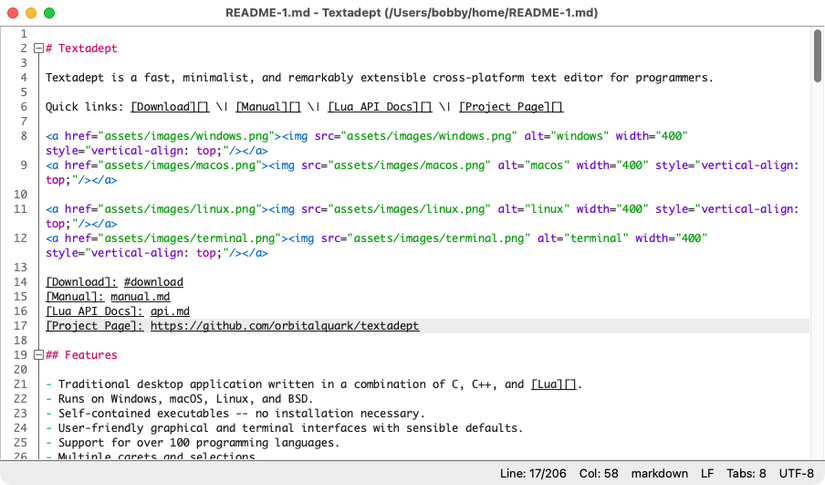825x485 pixels.
Task: Click the github.com/orbitalquark/textadept URL
Action: tap(285, 326)
